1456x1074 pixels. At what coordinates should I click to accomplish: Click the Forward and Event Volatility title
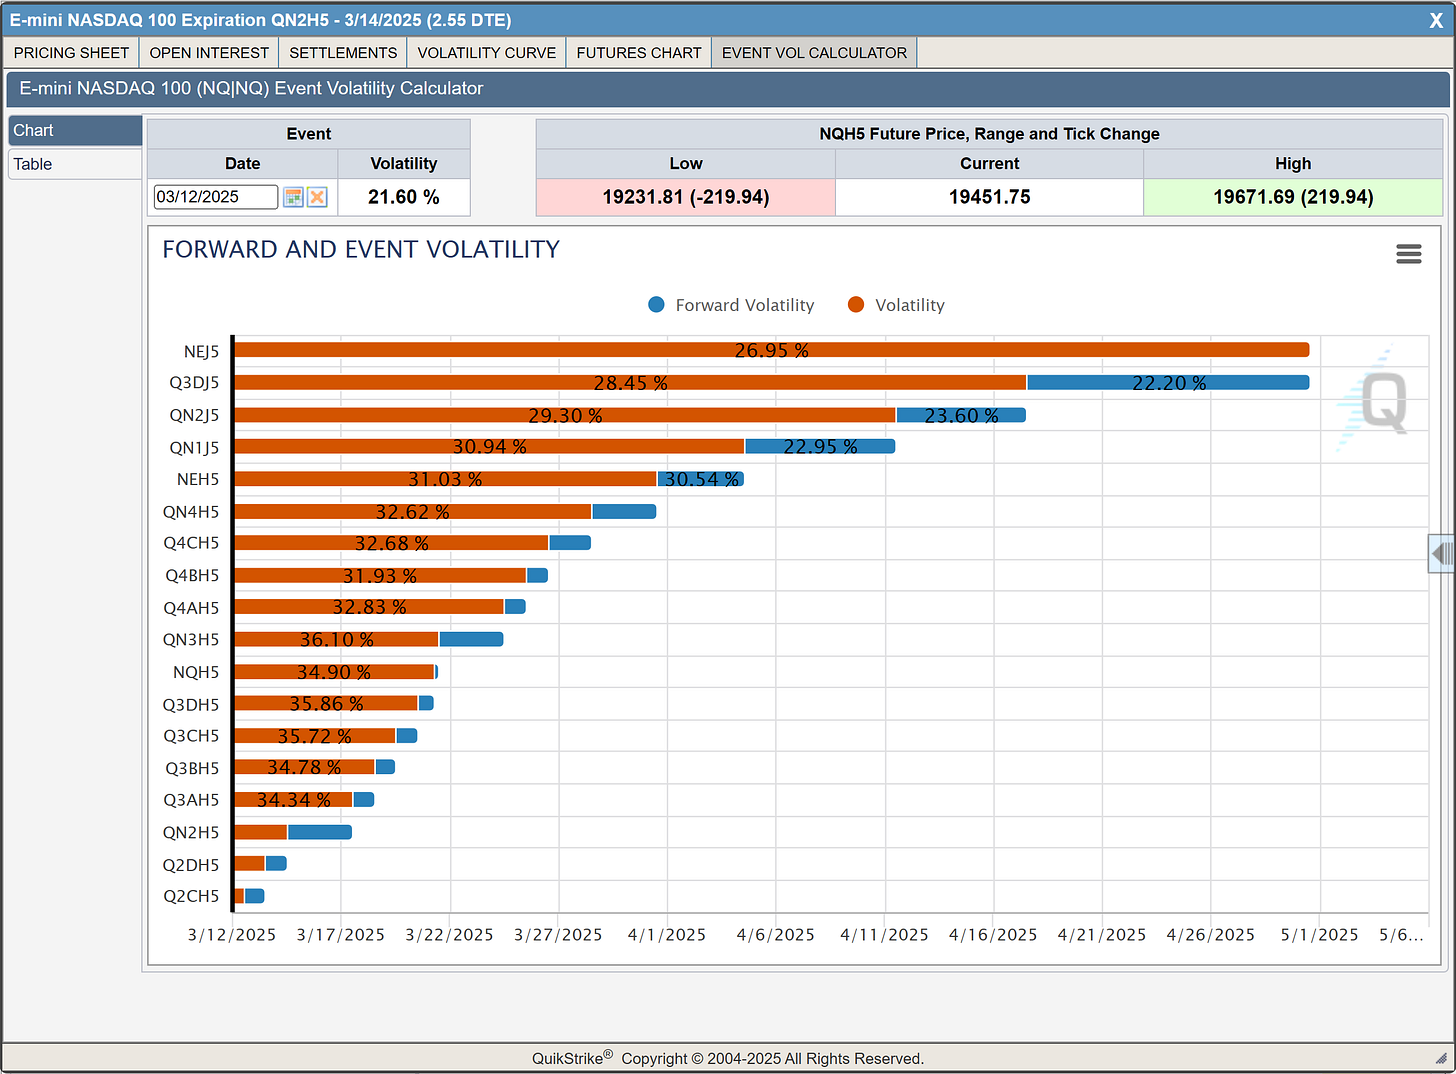(x=361, y=249)
